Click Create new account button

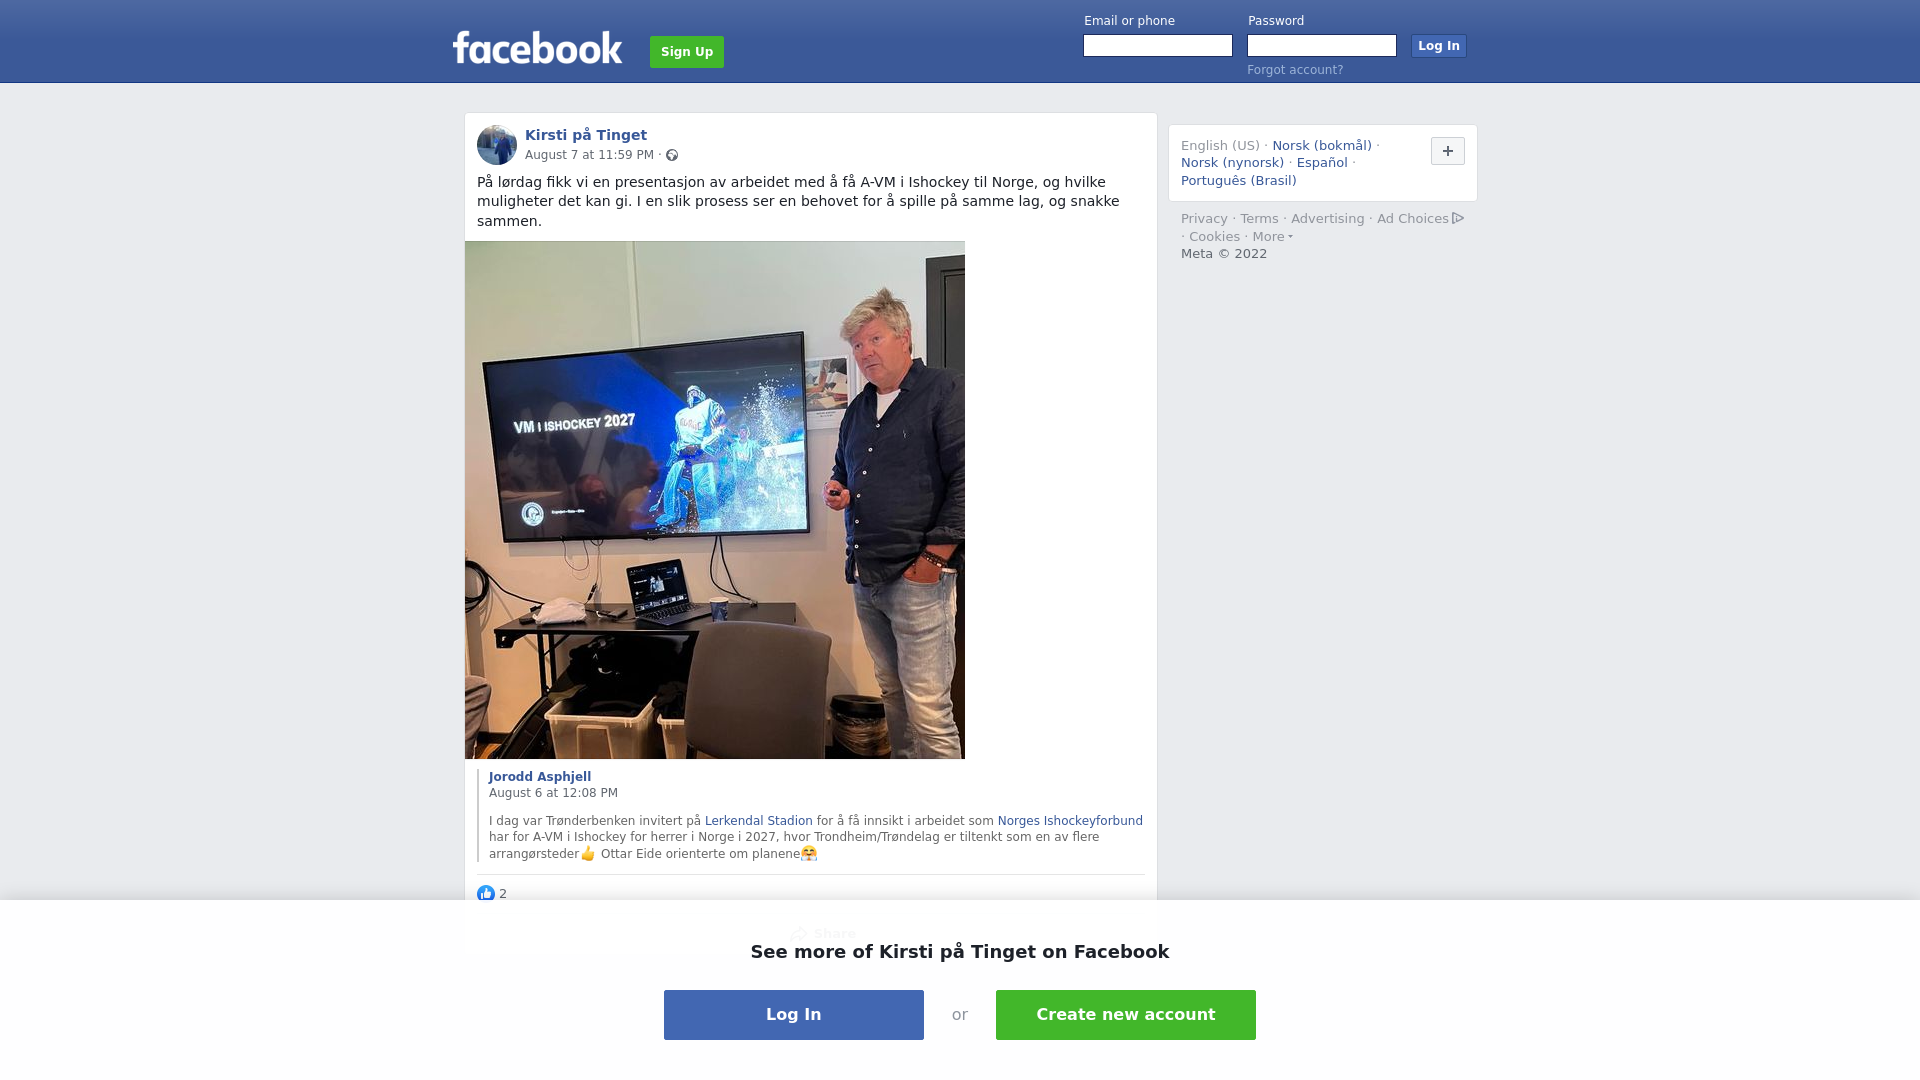pyautogui.click(x=1126, y=1015)
